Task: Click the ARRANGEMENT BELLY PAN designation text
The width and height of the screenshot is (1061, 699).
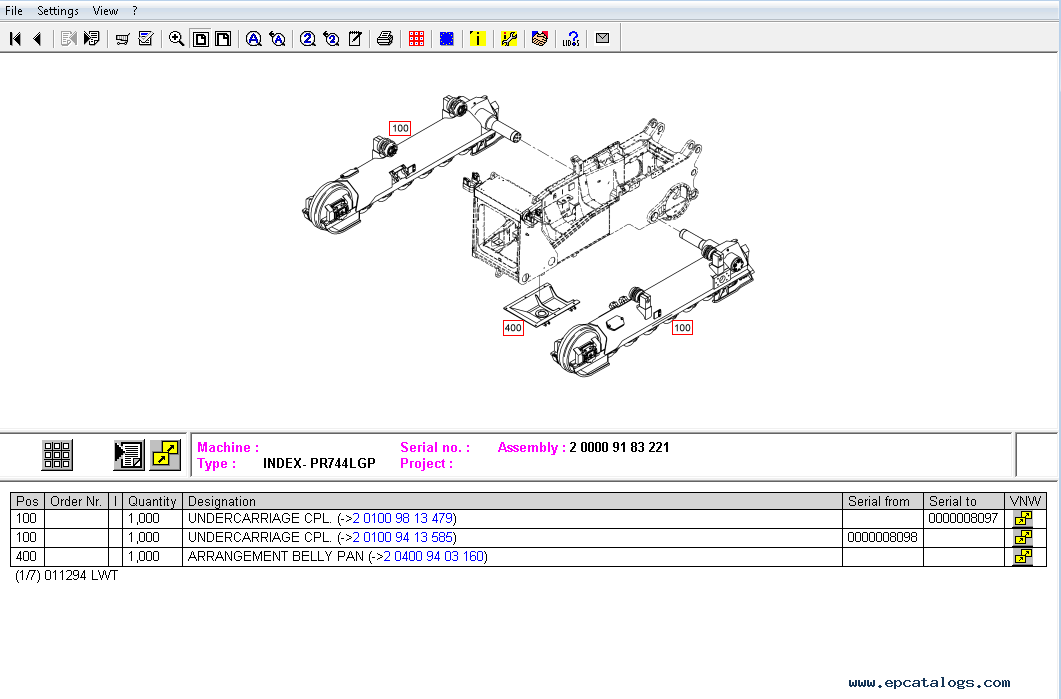Action: coord(276,557)
